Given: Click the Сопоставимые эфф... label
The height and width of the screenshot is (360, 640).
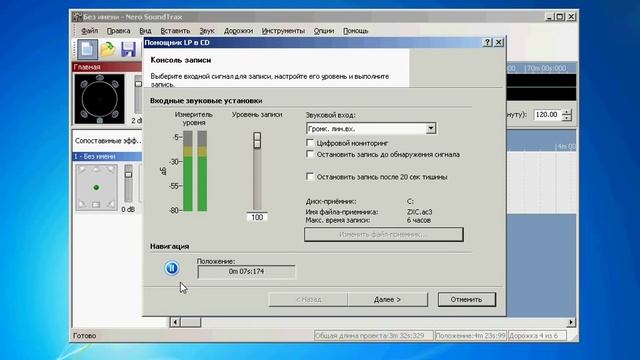Looking at the screenshot, I should tap(108, 141).
